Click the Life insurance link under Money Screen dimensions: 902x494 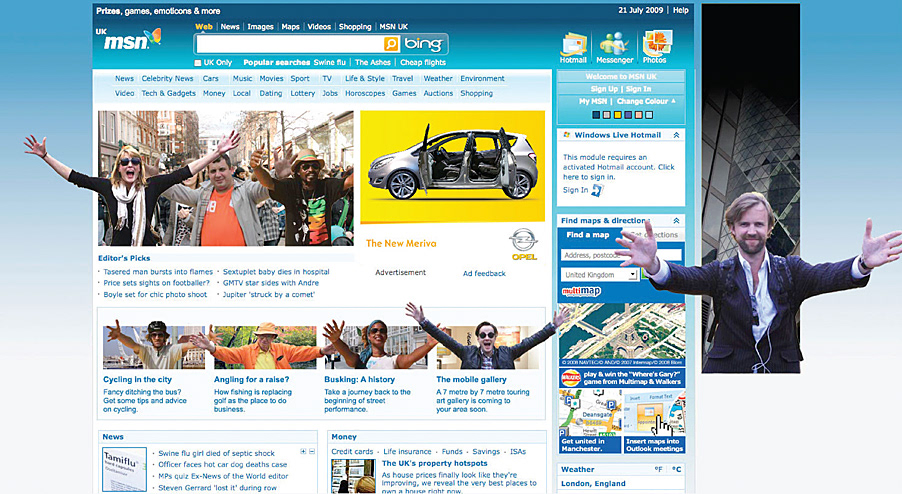tap(407, 451)
